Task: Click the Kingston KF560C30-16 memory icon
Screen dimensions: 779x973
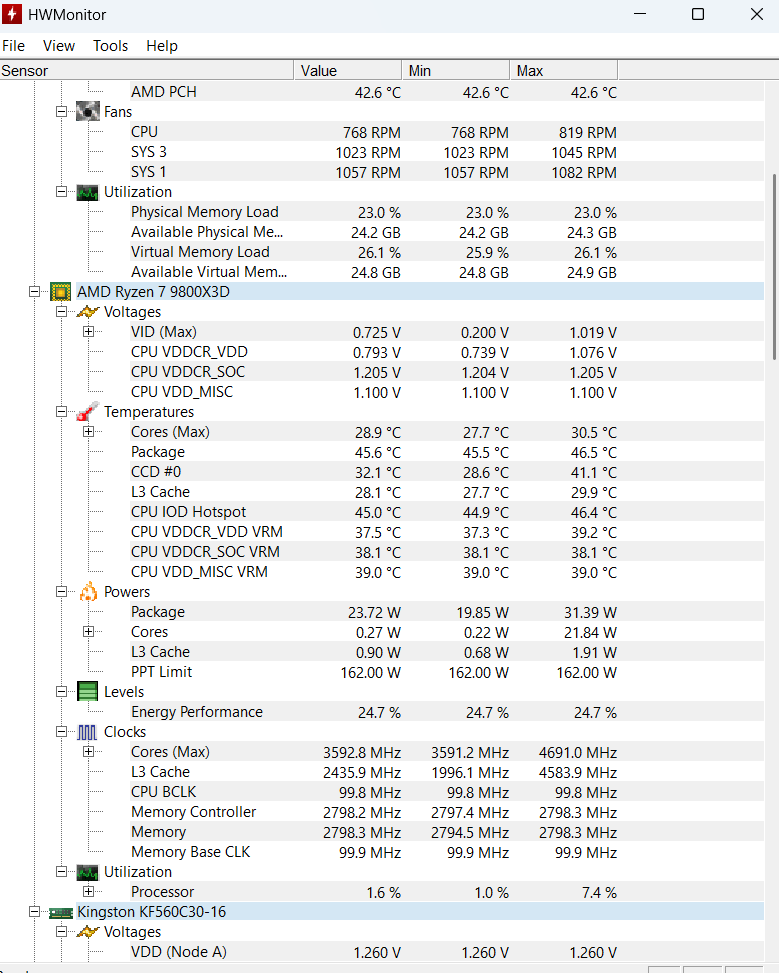Action: [x=61, y=912]
